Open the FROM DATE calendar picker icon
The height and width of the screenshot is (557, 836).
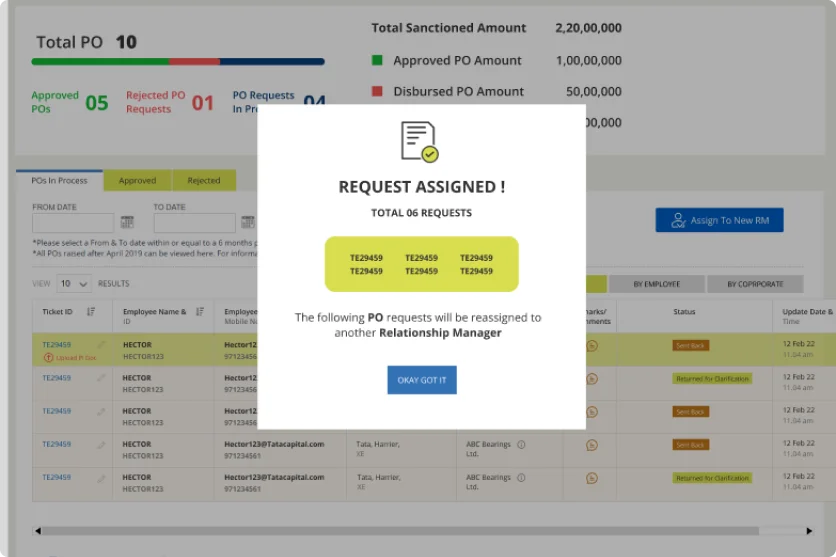click(x=127, y=222)
